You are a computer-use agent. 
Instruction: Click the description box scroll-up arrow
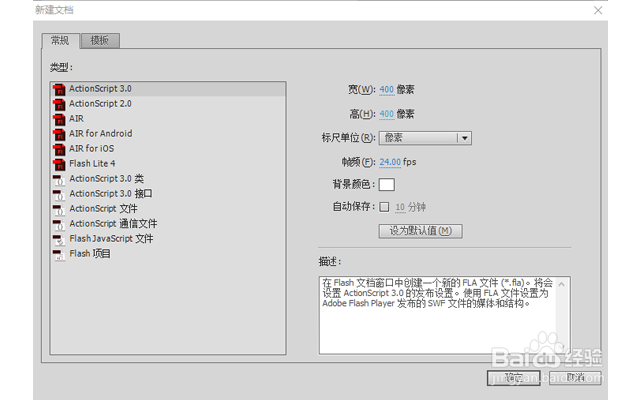[562, 284]
